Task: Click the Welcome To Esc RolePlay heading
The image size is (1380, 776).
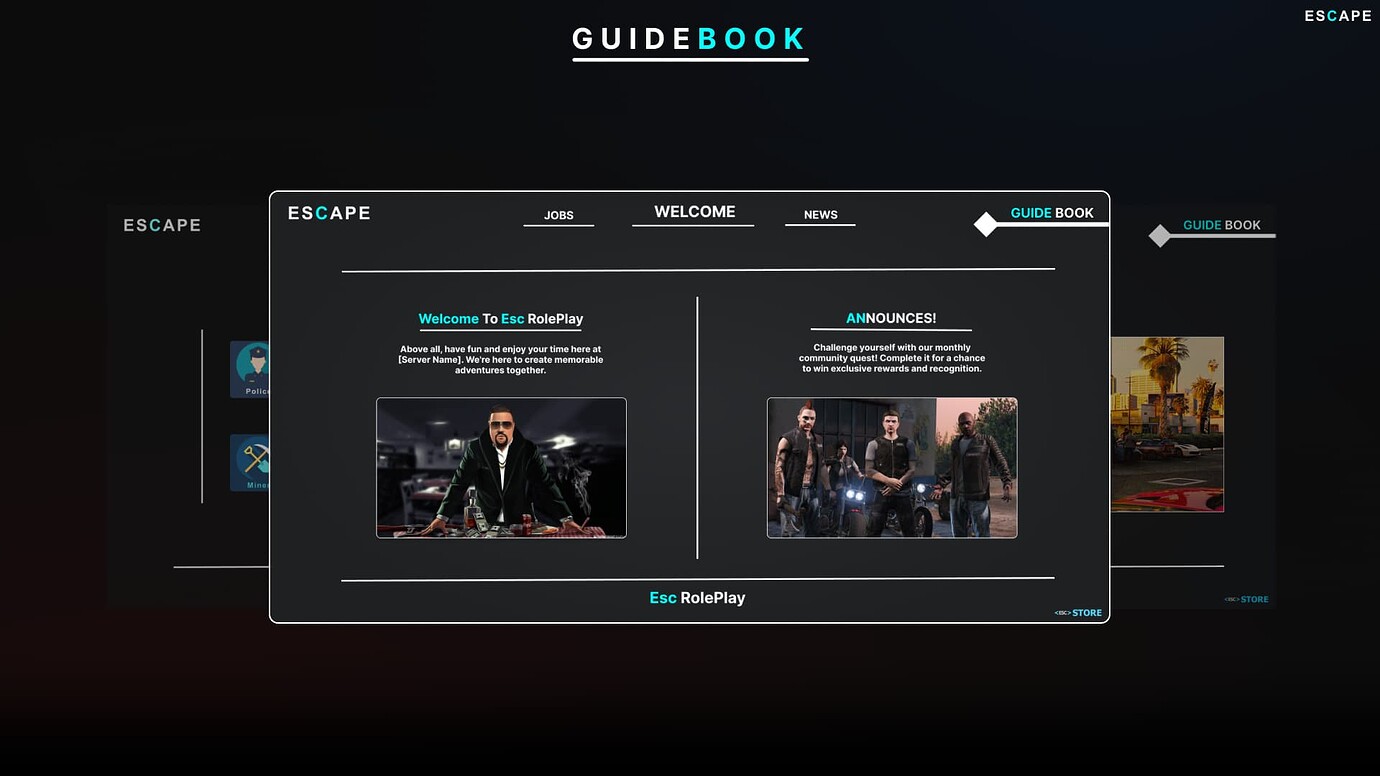Action: [x=500, y=319]
